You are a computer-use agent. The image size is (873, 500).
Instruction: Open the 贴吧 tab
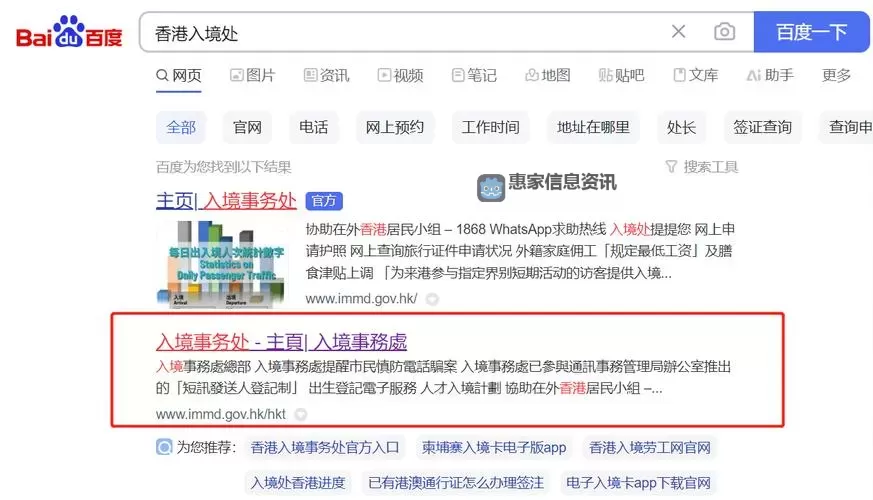[x=621, y=75]
